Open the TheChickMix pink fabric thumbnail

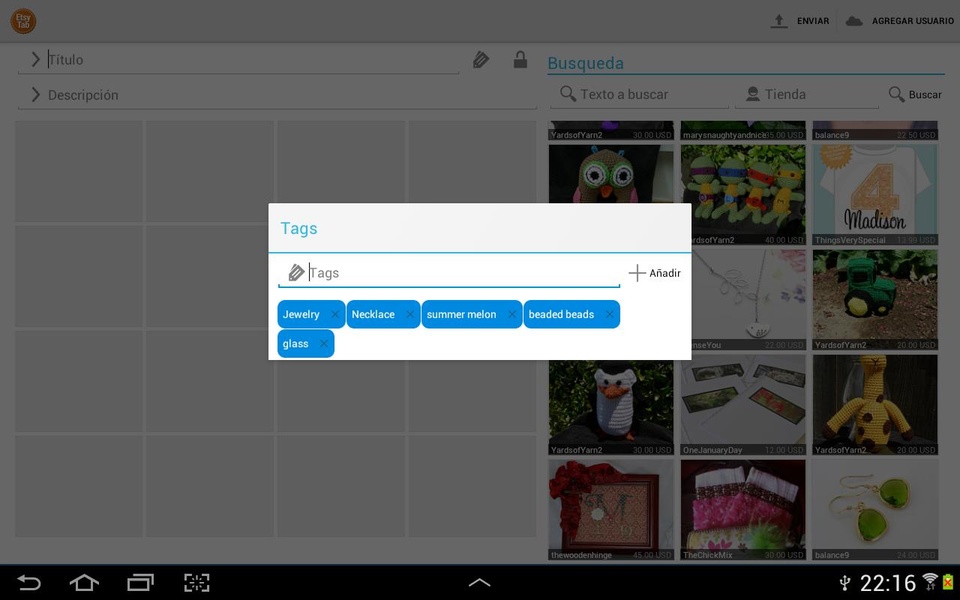point(743,509)
